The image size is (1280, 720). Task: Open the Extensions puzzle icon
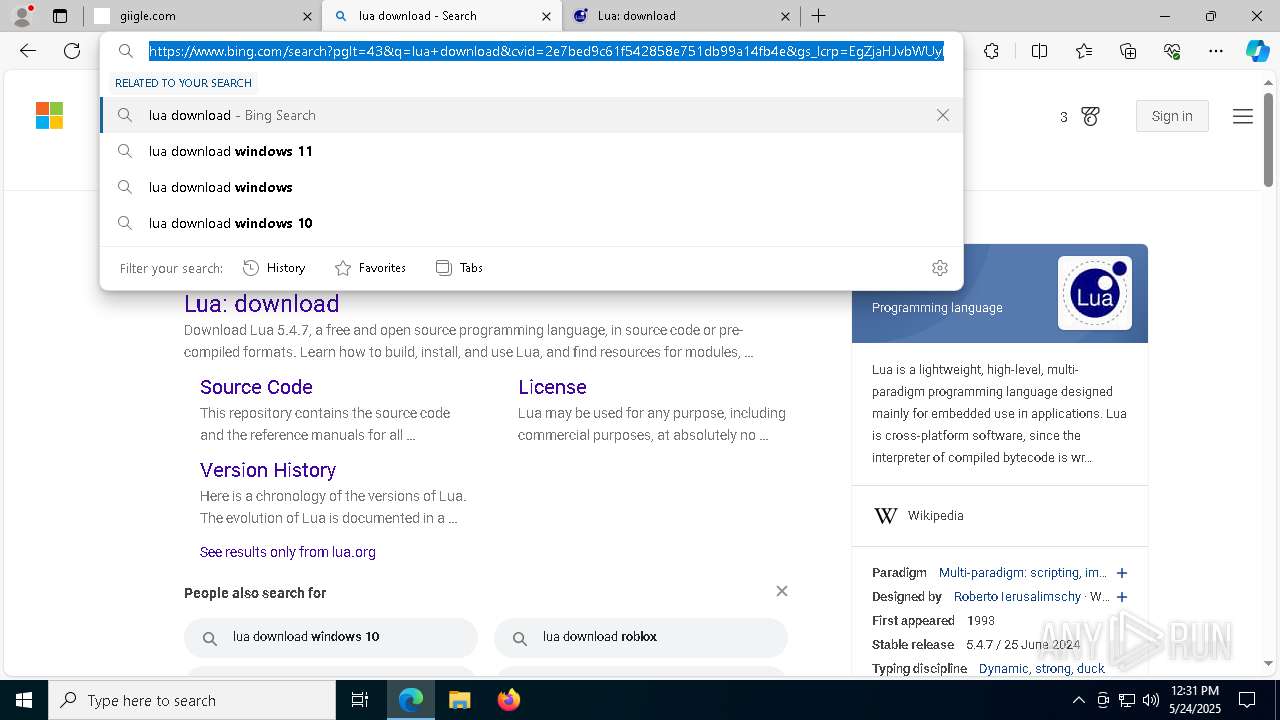991,51
